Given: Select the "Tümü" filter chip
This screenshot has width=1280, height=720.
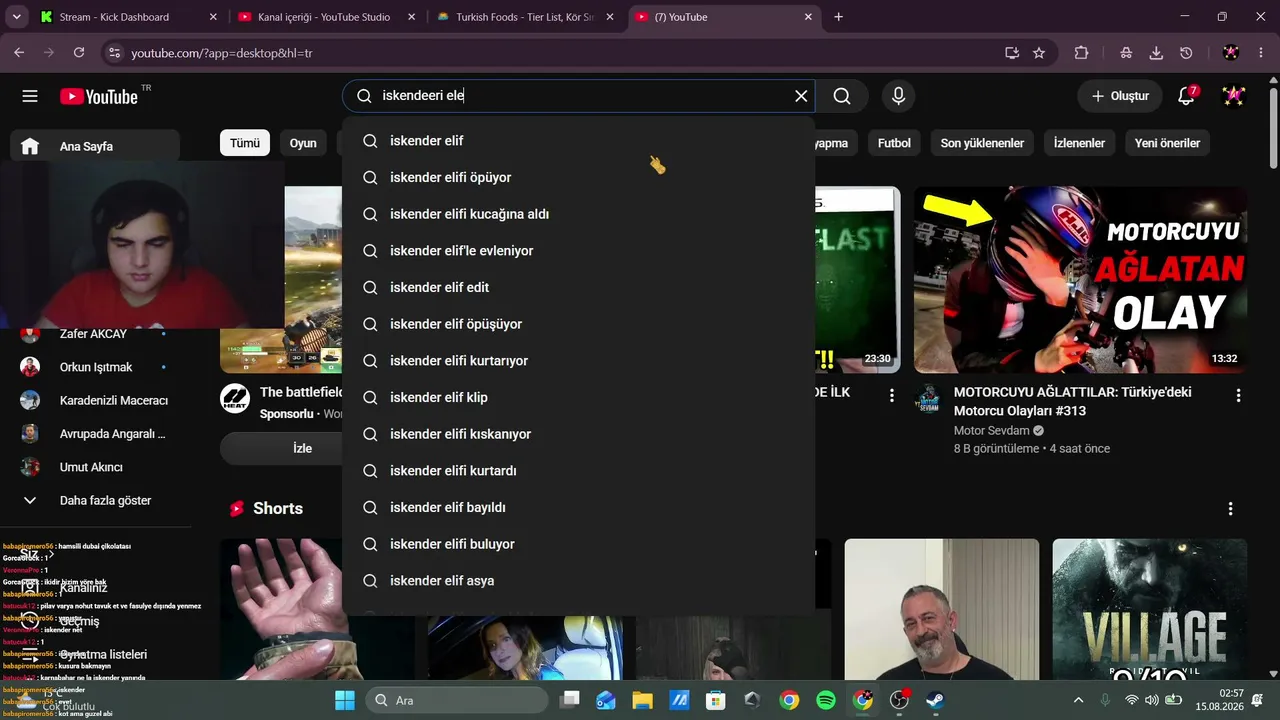Looking at the screenshot, I should pyautogui.click(x=245, y=143).
